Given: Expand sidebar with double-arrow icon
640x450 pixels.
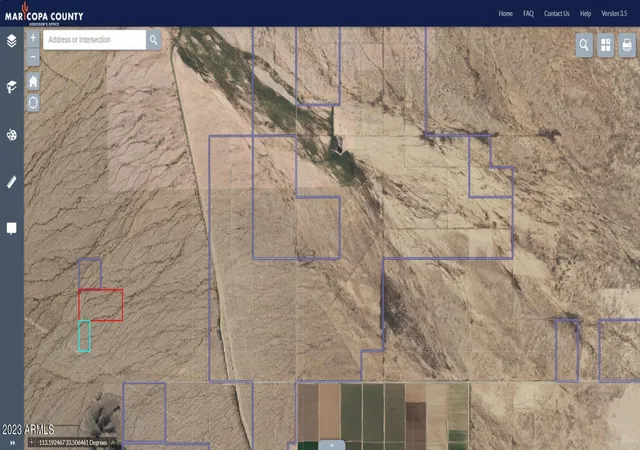Looking at the screenshot, I should click(12, 443).
